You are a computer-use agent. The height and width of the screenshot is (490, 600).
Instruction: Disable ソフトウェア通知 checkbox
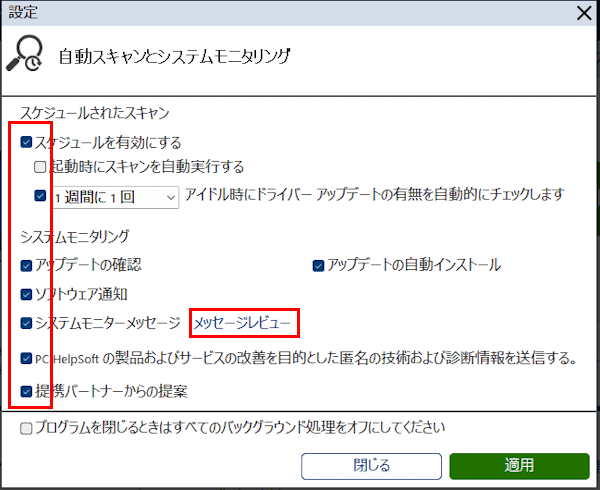pyautogui.click(x=26, y=295)
